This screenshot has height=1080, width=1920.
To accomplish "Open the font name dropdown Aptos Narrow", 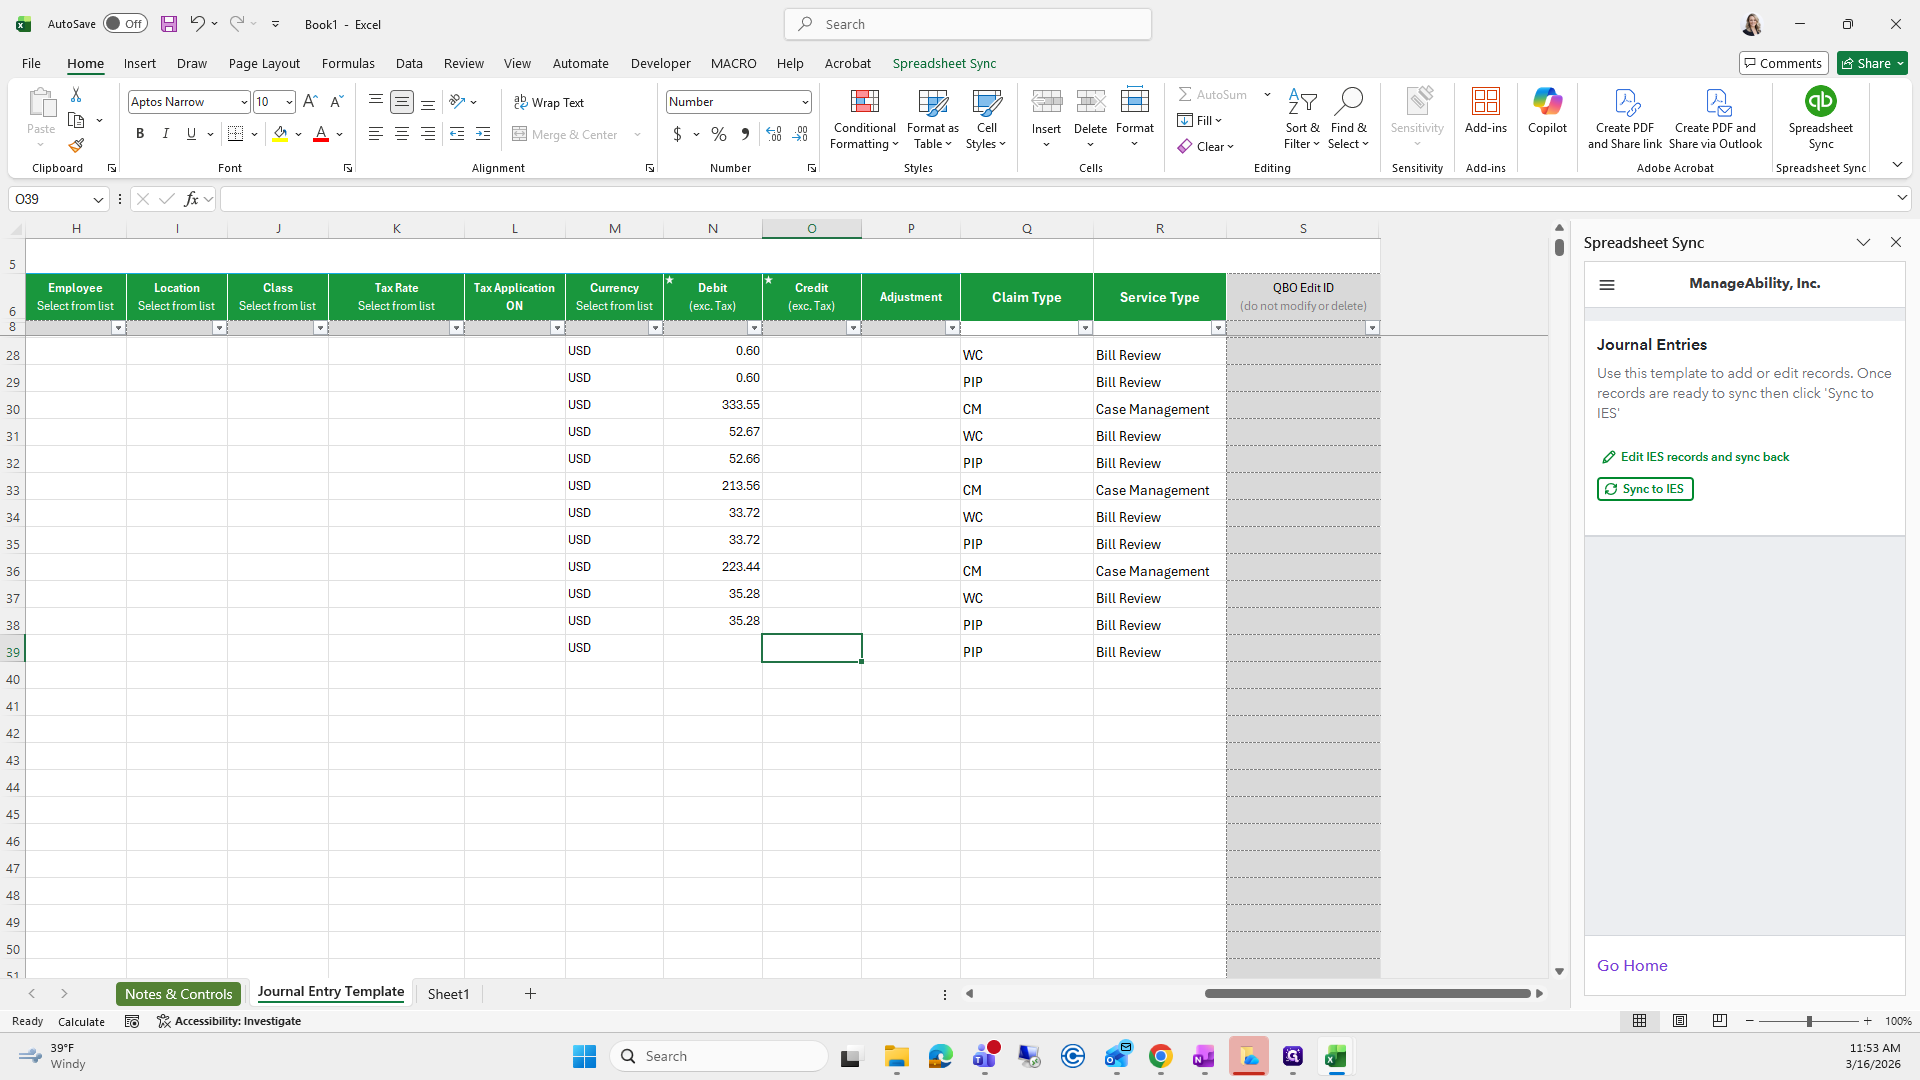I will tap(243, 102).
